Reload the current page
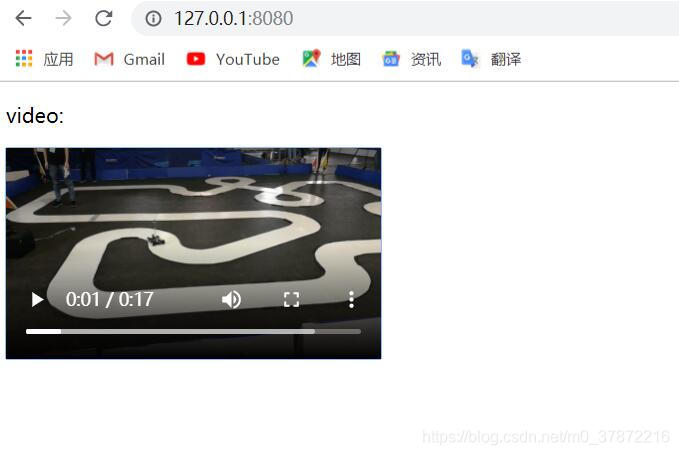This screenshot has width=679, height=455. [x=103, y=18]
